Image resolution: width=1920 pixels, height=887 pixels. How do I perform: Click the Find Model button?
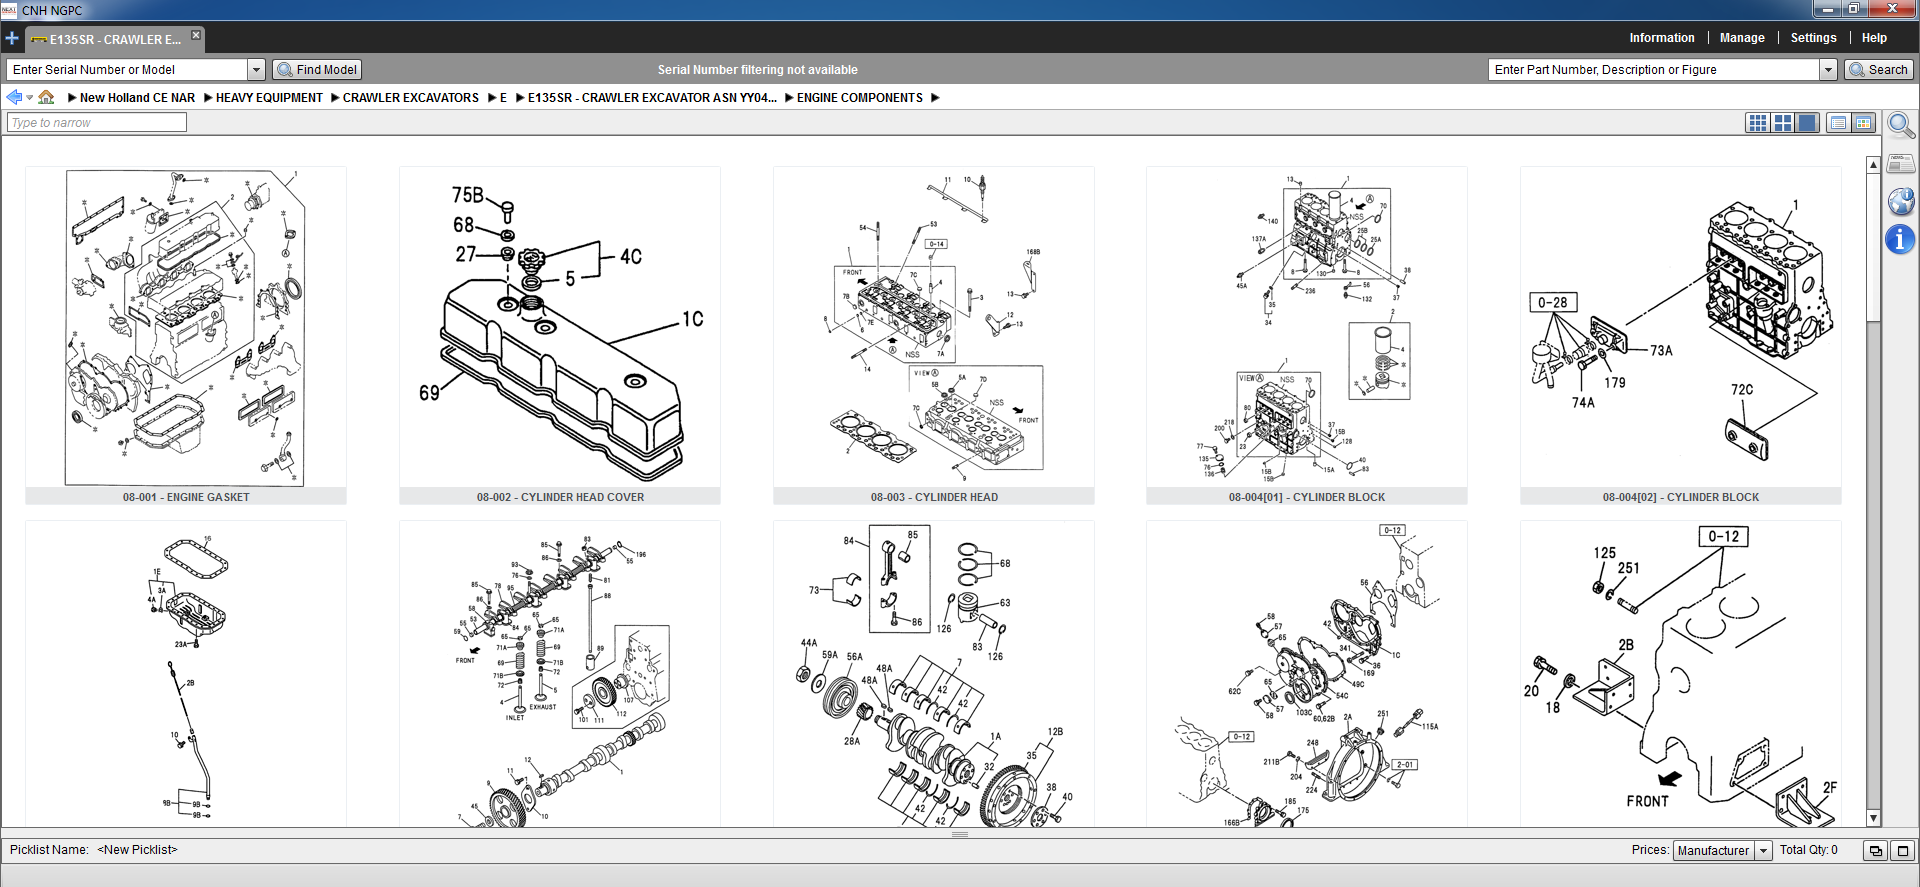317,70
